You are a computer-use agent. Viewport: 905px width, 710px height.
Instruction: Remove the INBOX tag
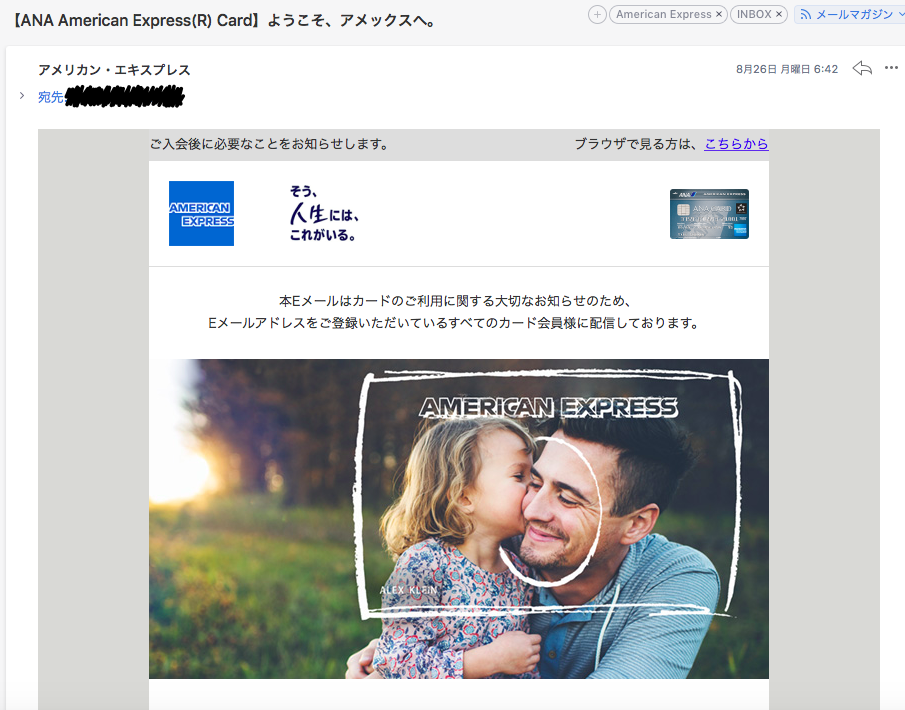(x=779, y=14)
